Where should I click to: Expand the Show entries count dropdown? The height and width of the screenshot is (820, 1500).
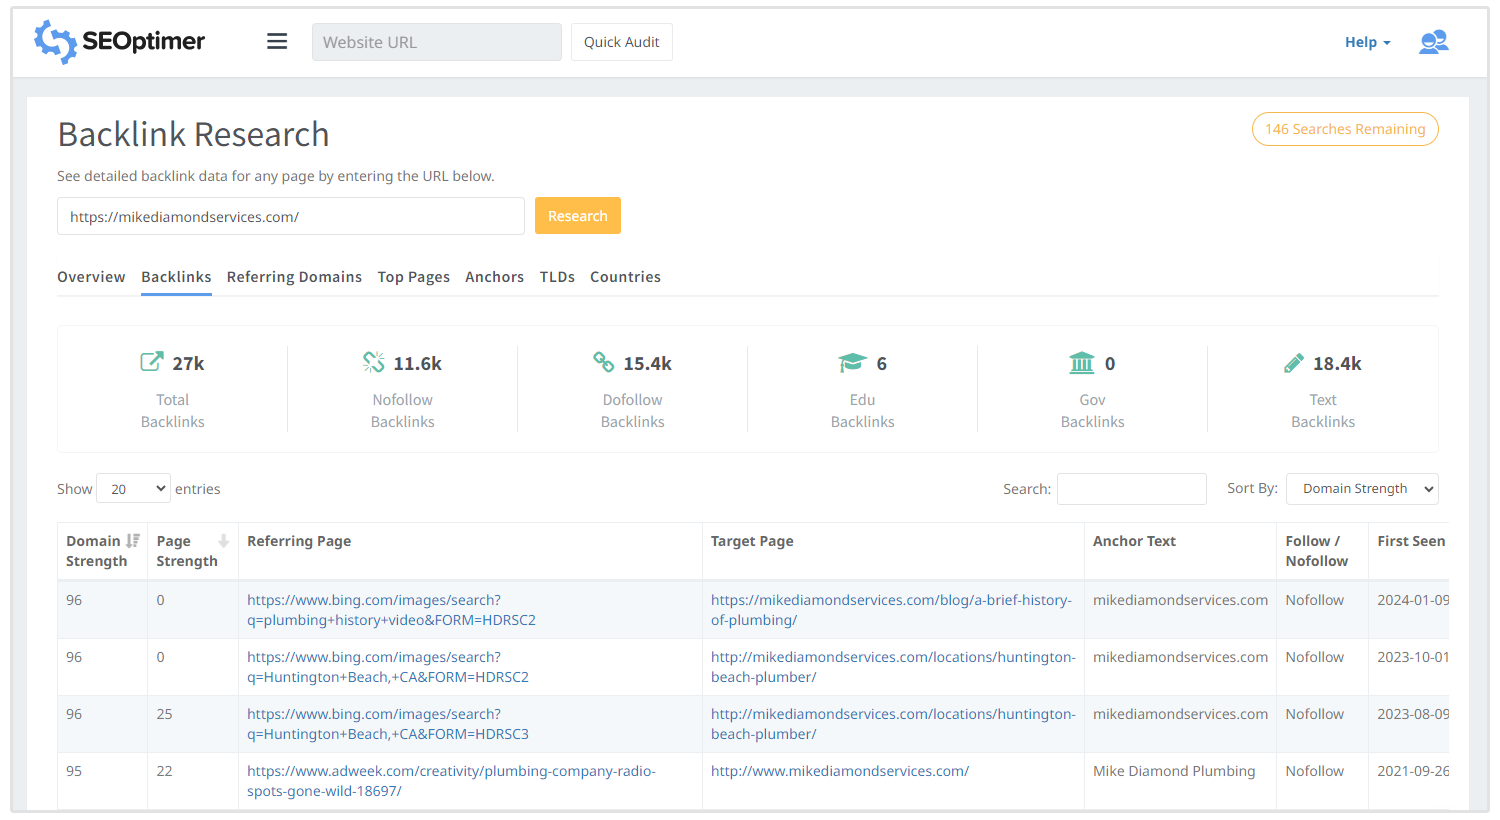pyautogui.click(x=134, y=489)
